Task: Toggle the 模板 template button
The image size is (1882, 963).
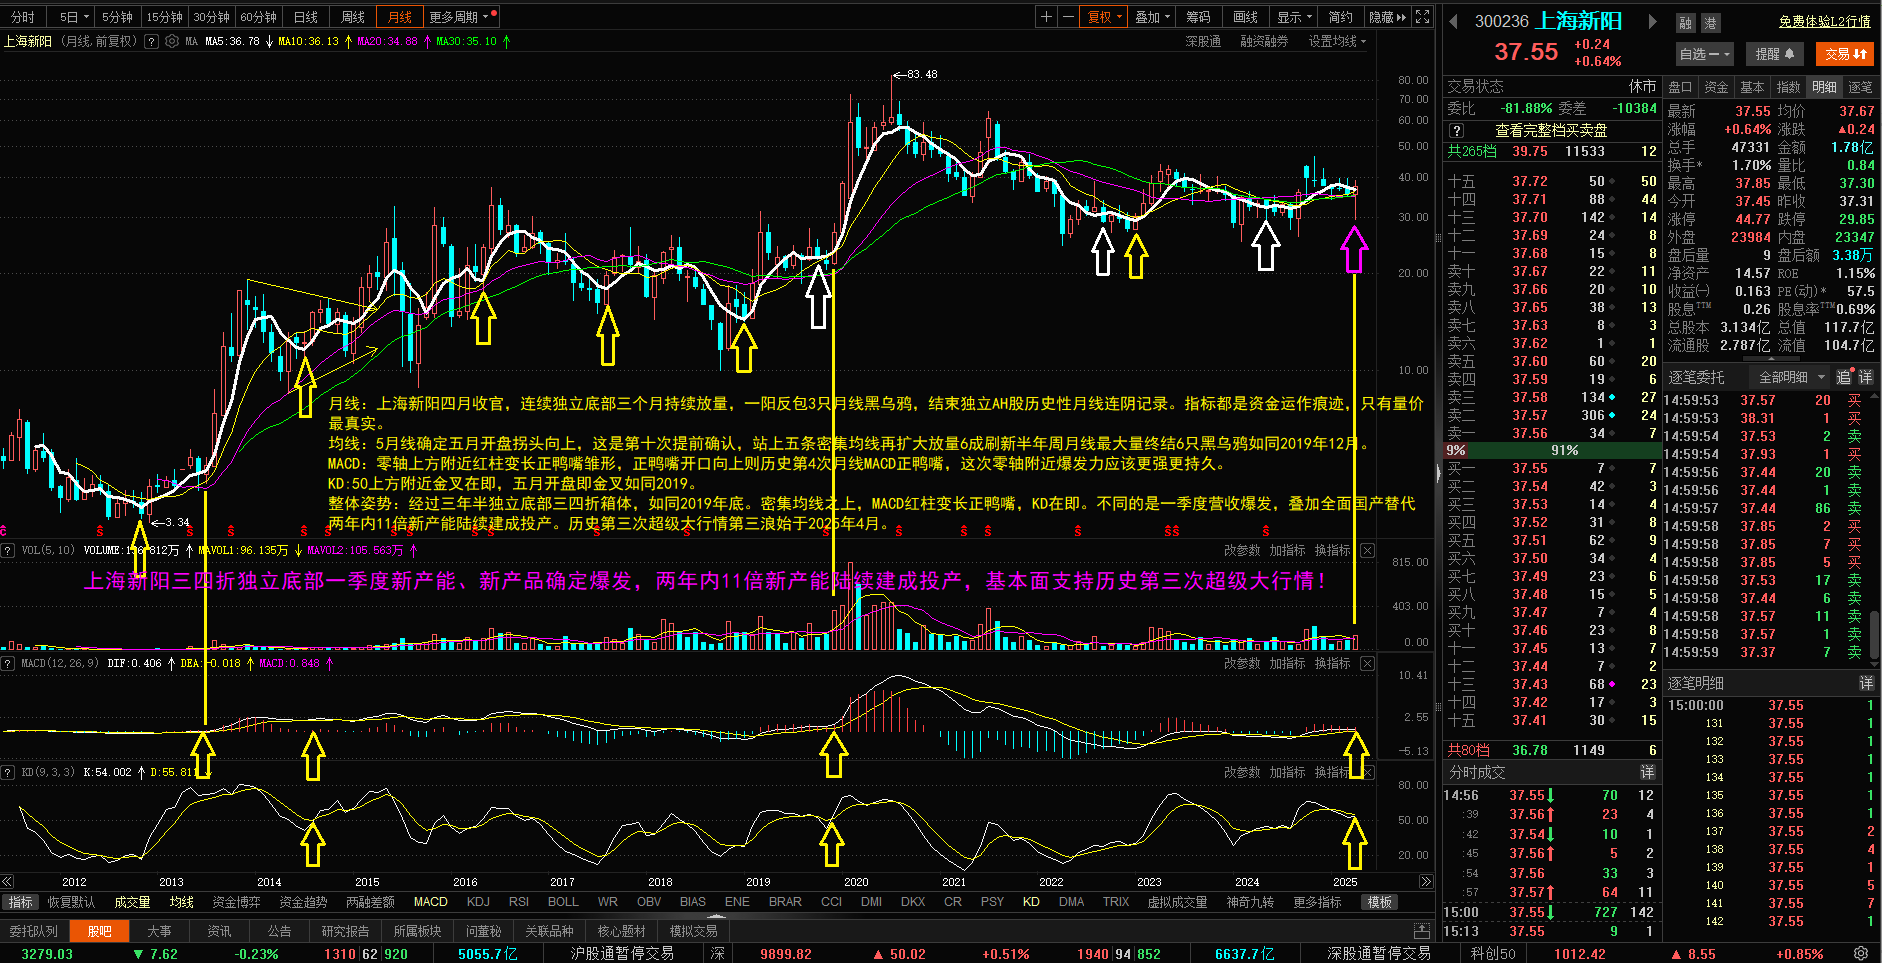Action: click(1380, 902)
